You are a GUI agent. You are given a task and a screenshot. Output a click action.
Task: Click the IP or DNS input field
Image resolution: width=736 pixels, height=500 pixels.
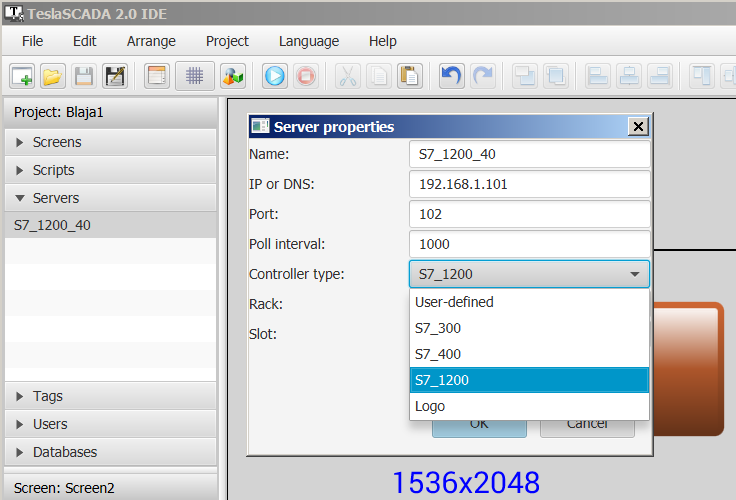coord(529,184)
